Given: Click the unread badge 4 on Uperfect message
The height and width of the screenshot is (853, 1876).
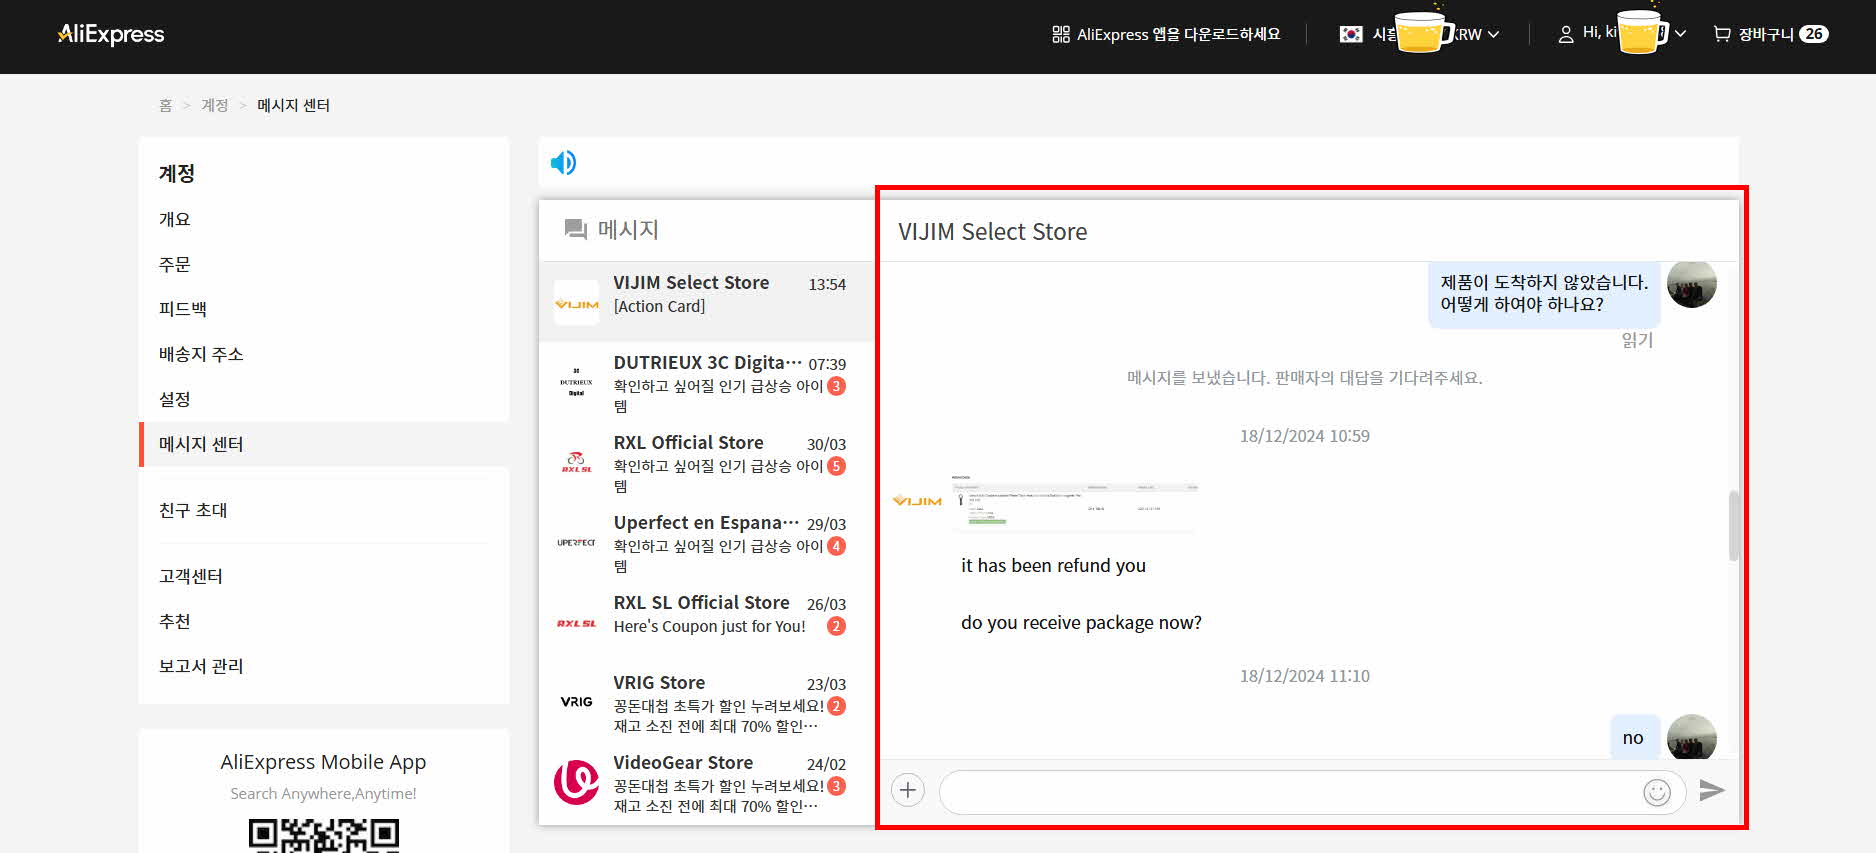Looking at the screenshot, I should coord(837,546).
